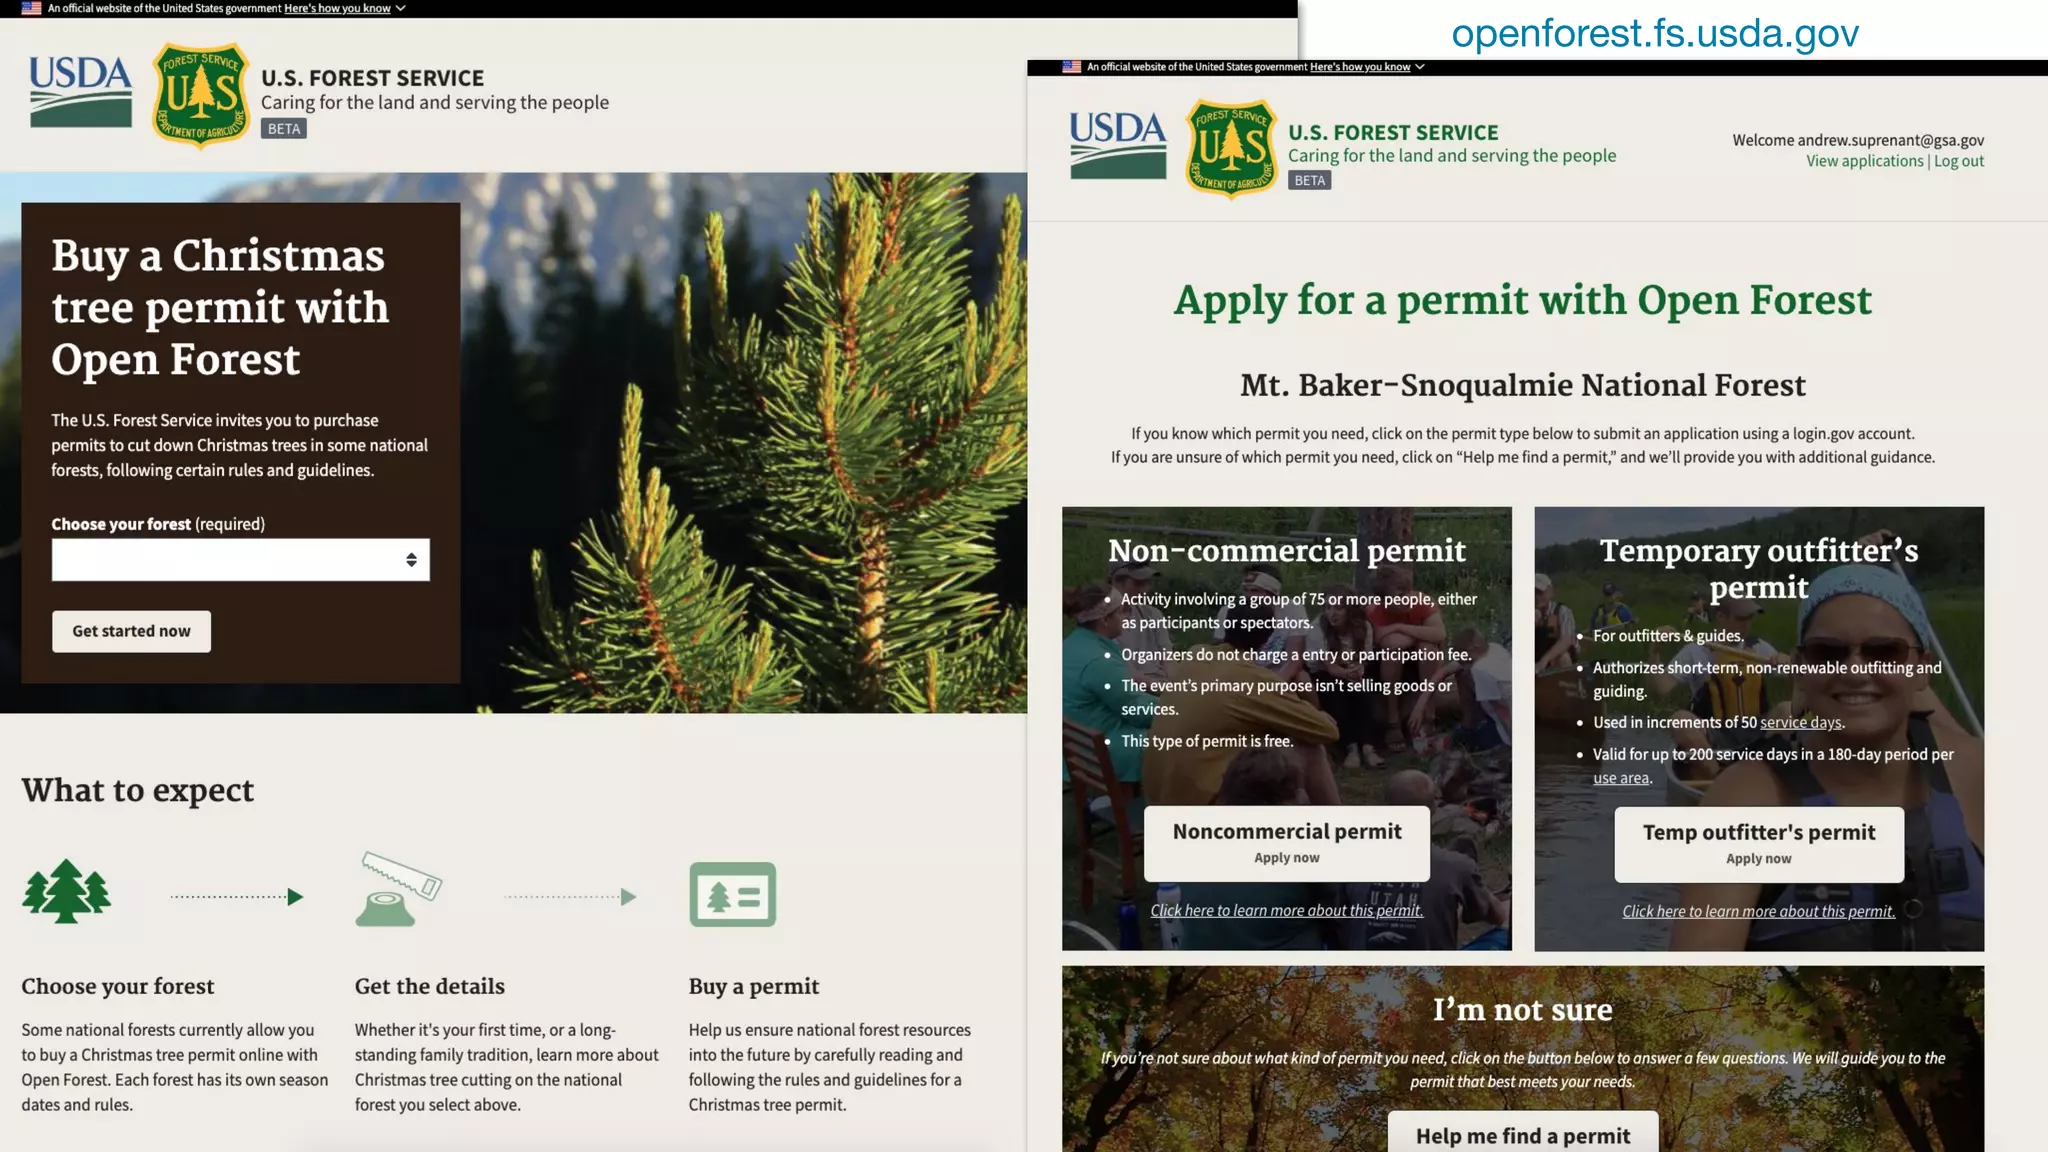Viewport: 2048px width, 1152px height.
Task: Click the Forest Service shield in right header
Action: point(1231,148)
